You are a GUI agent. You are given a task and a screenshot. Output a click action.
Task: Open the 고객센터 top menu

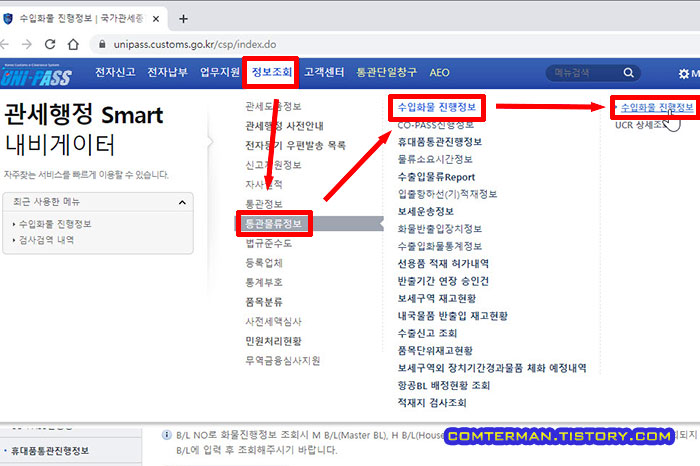pyautogui.click(x=324, y=72)
